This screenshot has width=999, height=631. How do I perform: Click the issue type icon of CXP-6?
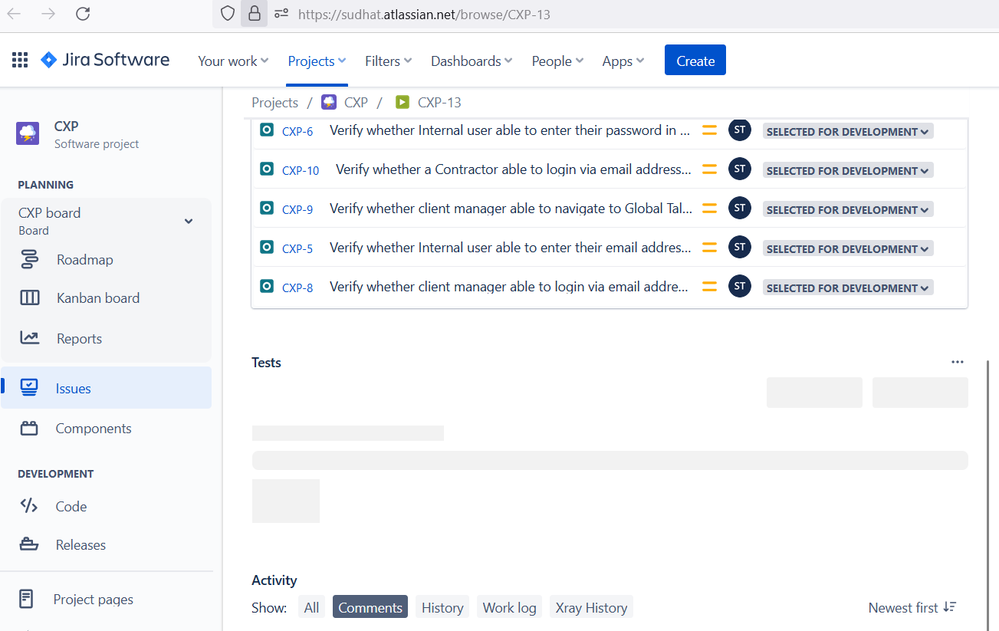coord(267,130)
